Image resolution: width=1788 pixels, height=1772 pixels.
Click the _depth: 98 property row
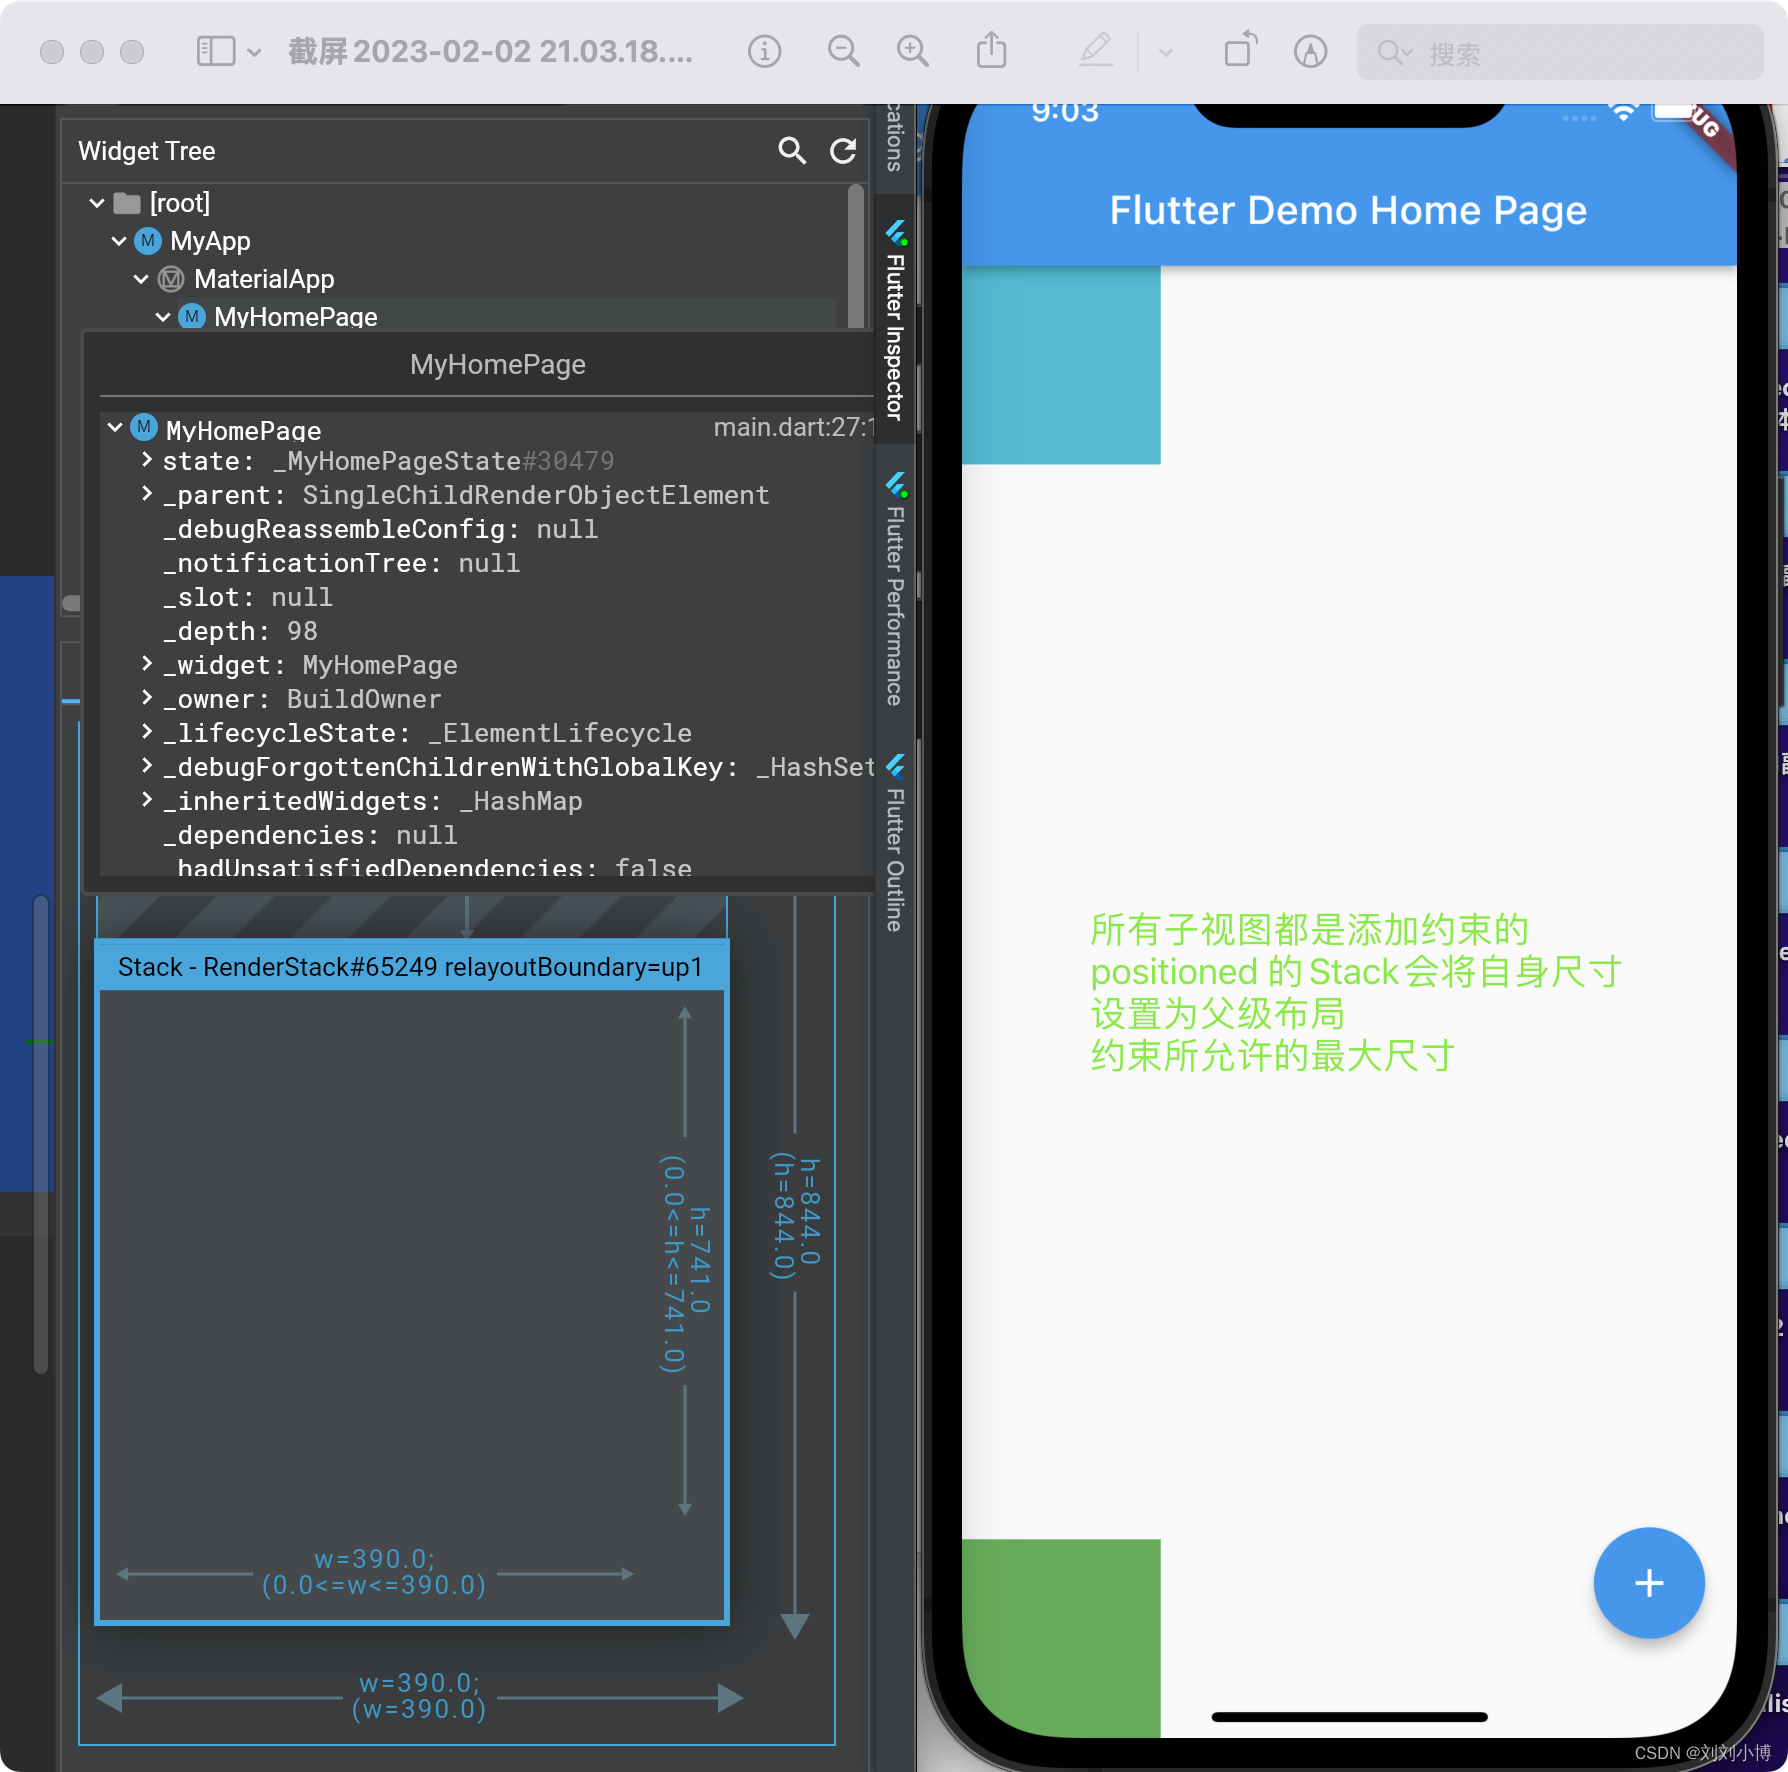tap(240, 631)
